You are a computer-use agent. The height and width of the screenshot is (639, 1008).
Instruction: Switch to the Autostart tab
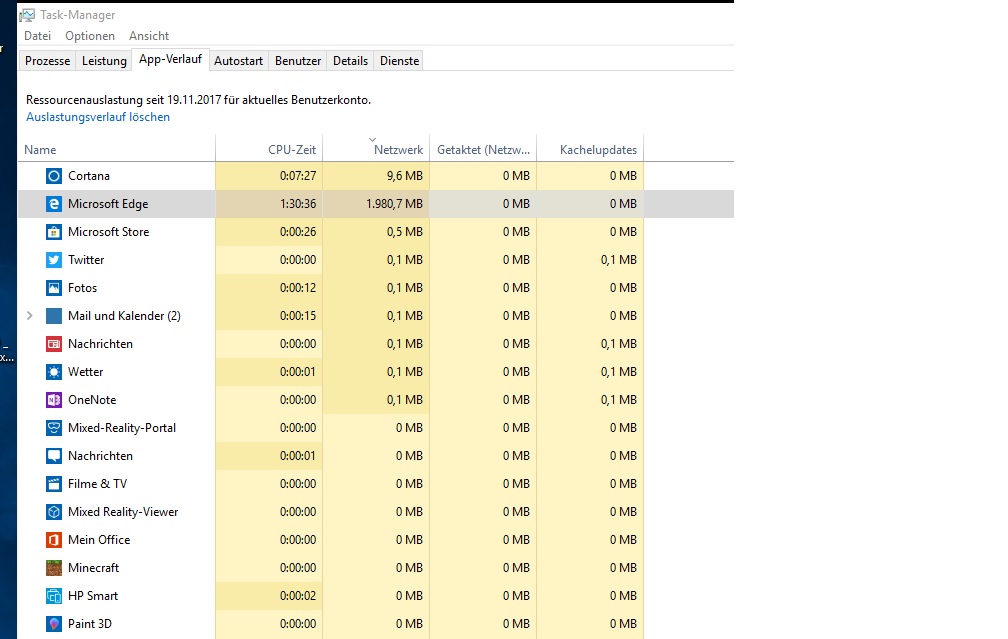click(x=238, y=60)
